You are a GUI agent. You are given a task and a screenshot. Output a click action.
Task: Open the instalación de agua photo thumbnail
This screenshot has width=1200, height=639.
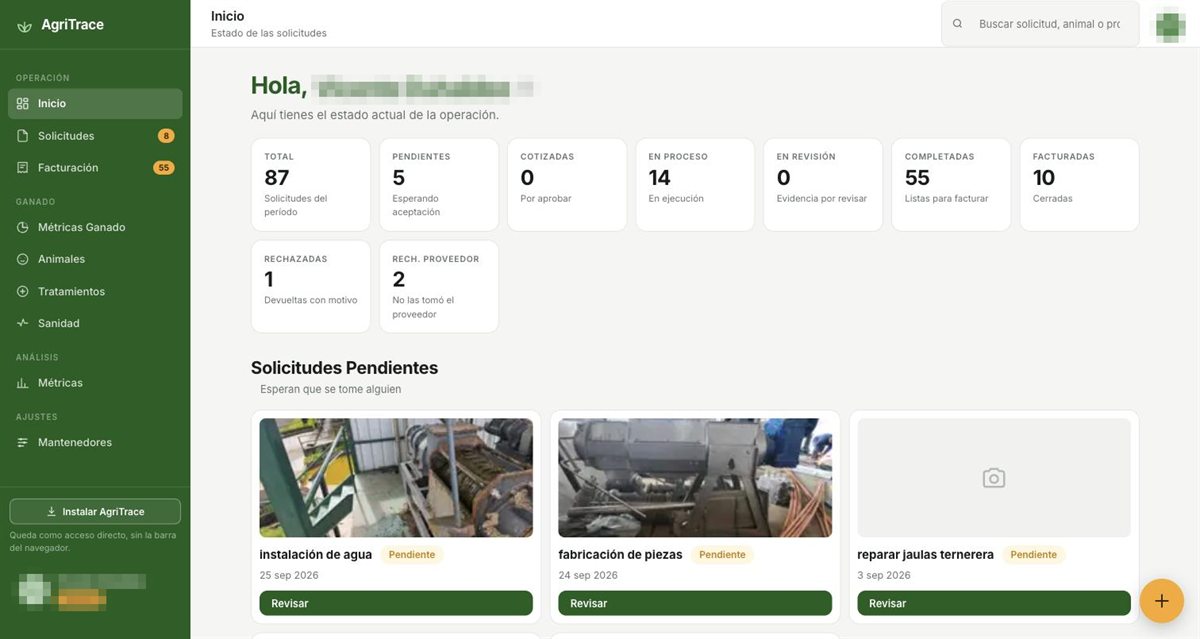396,478
